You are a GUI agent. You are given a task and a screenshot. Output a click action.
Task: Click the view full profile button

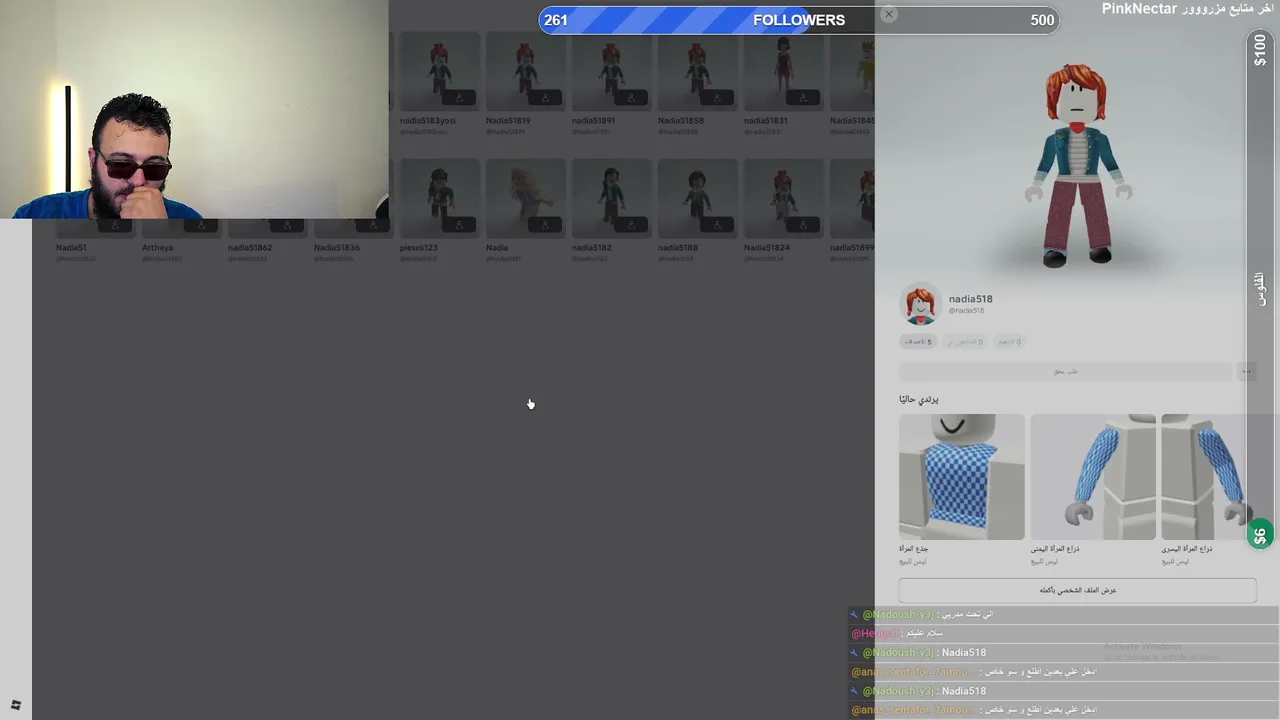point(1077,590)
